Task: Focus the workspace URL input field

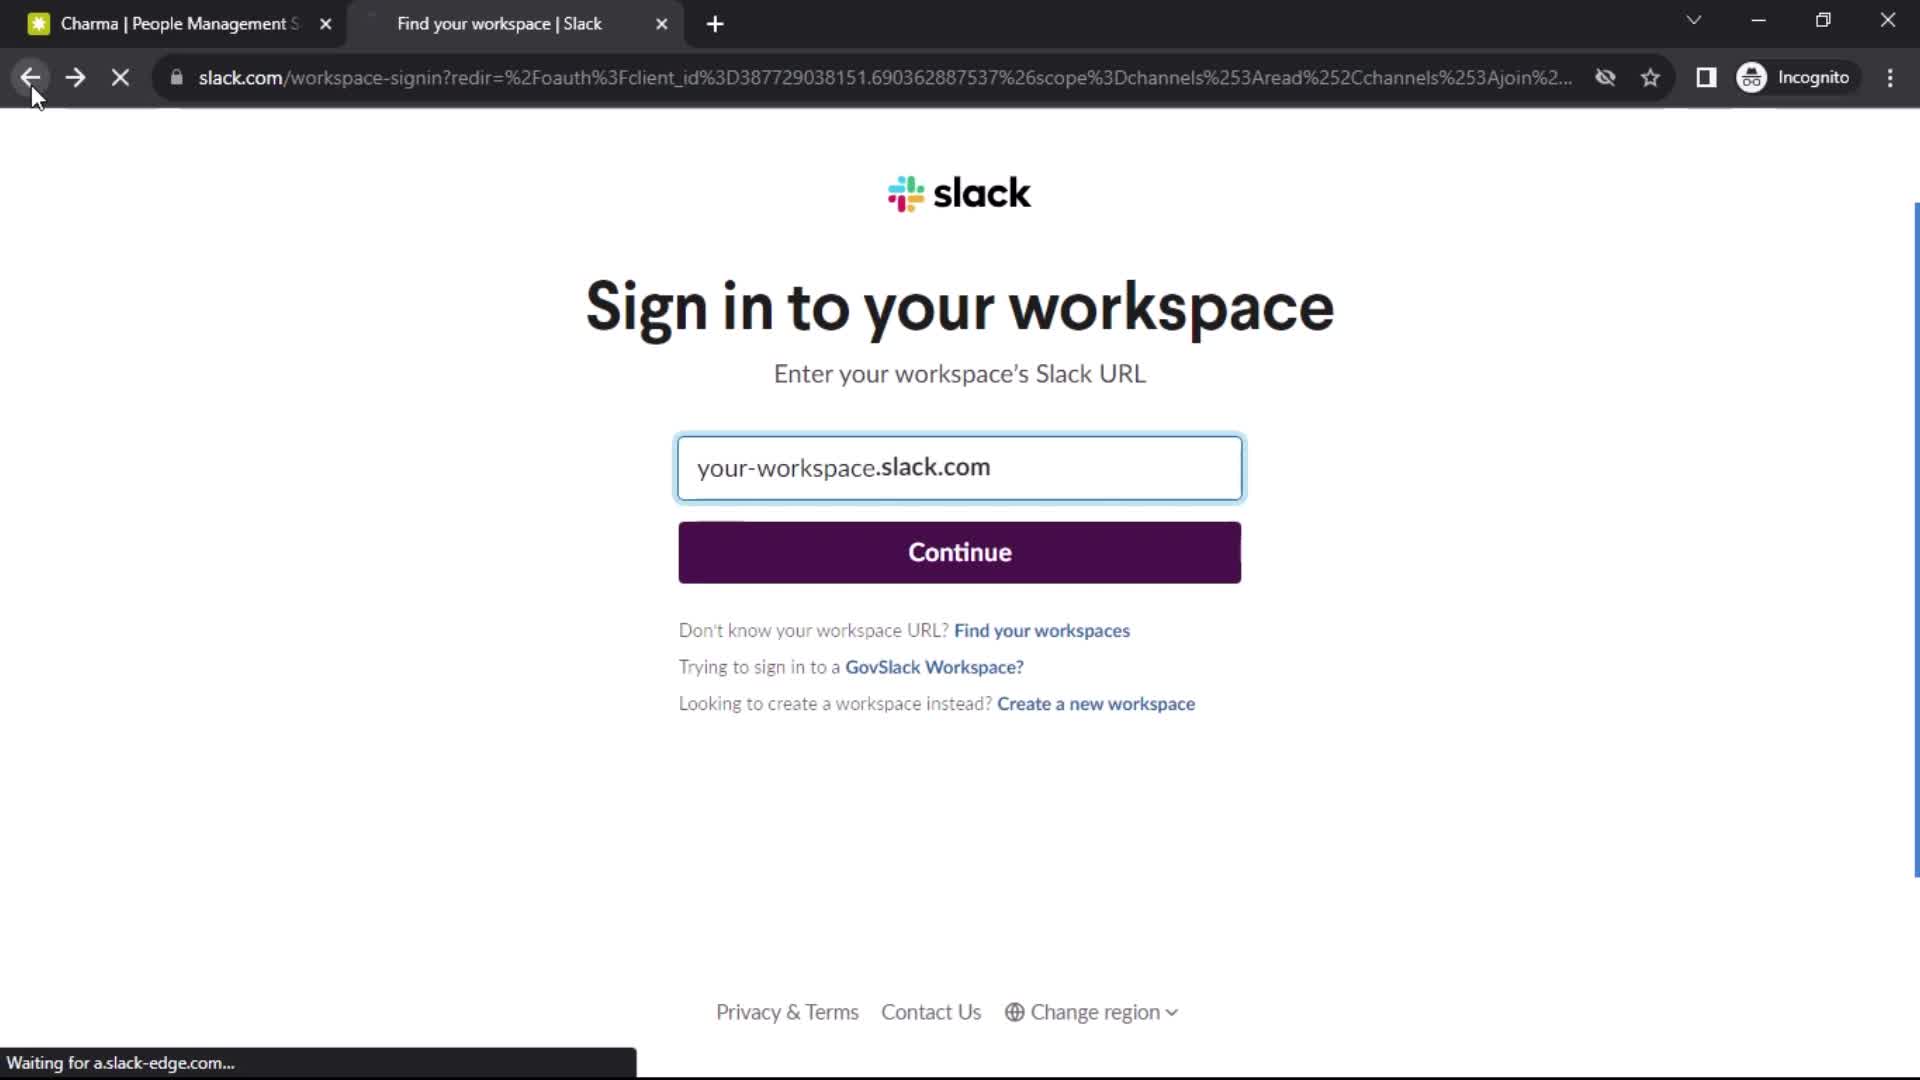Action: [960, 468]
